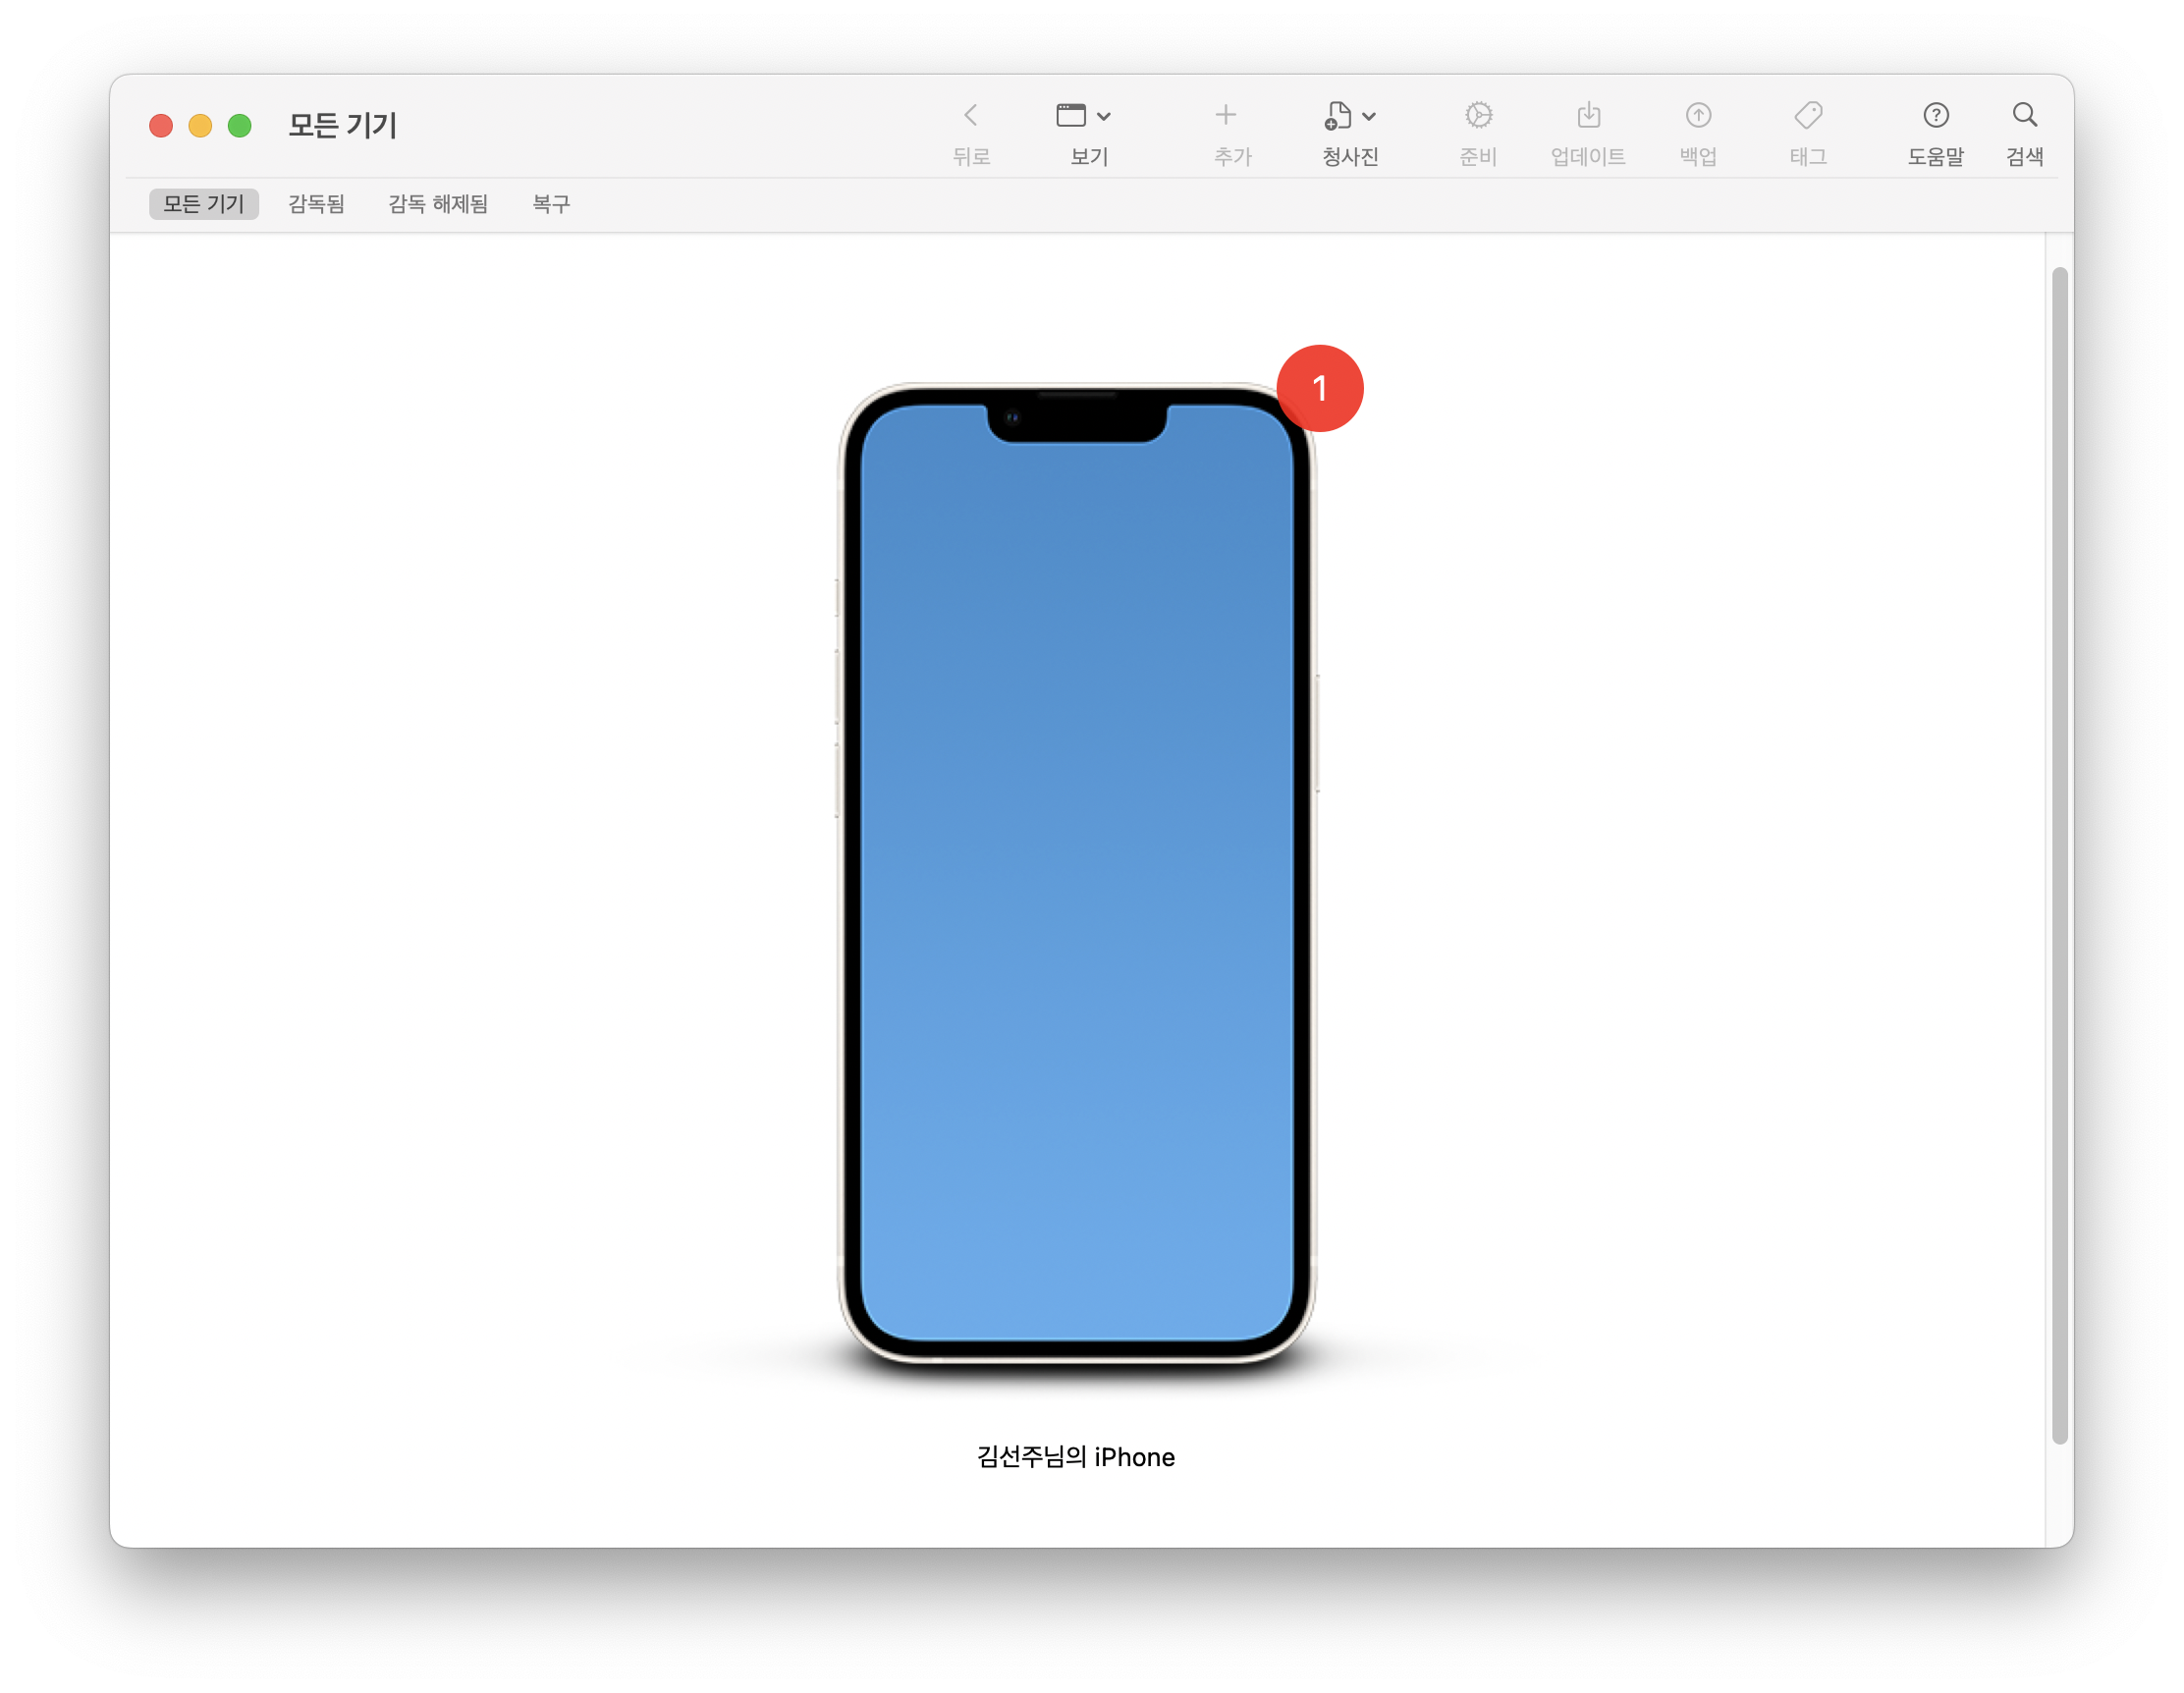Click the Search (검색) magnifier icon

(2025, 115)
